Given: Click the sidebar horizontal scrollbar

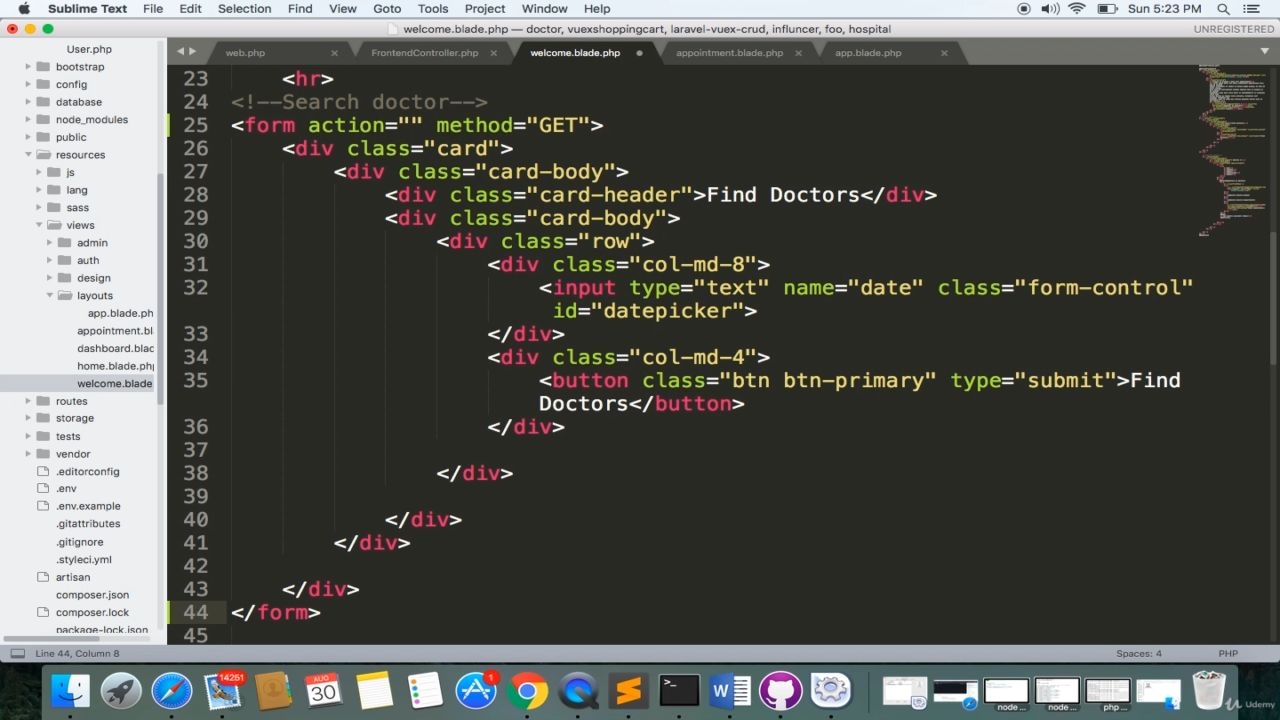Looking at the screenshot, I should click(x=80, y=638).
